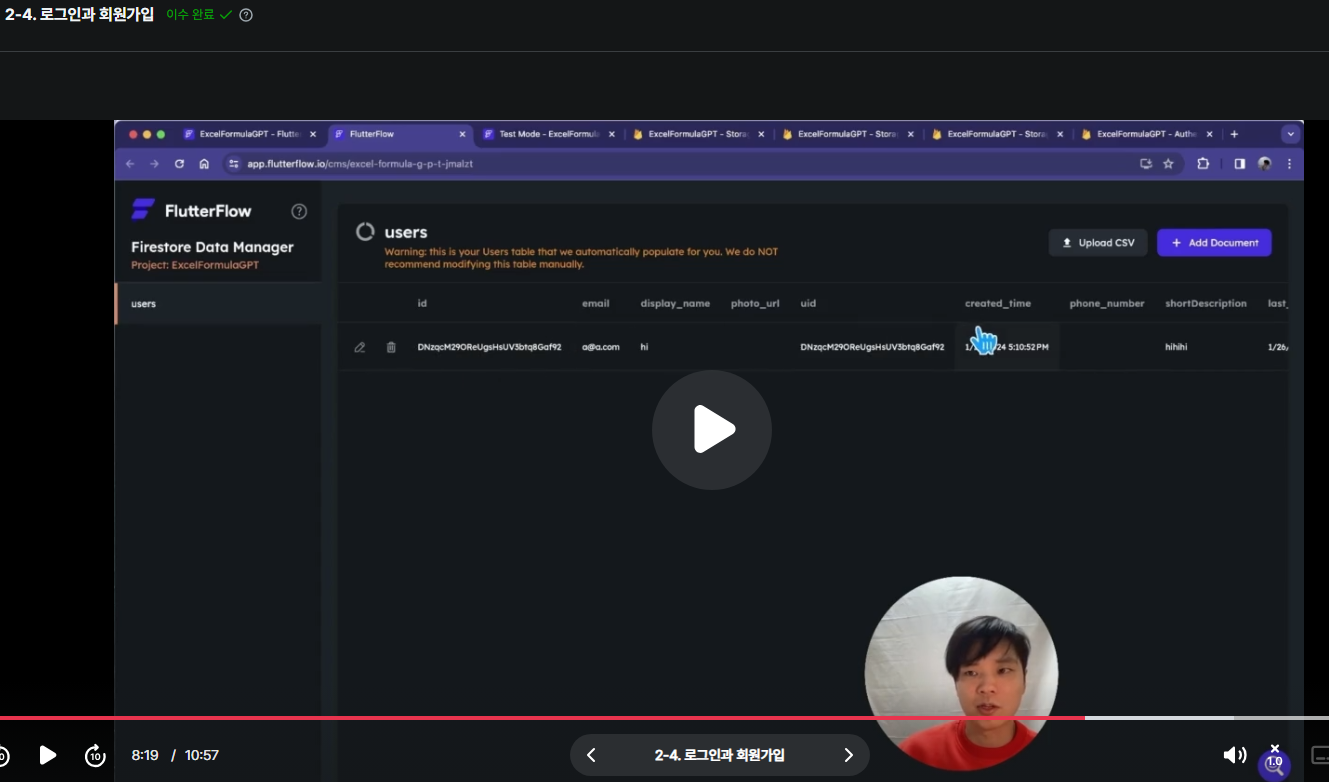1329x782 pixels.
Task: Click the shortDescription column header
Action: (x=1206, y=303)
